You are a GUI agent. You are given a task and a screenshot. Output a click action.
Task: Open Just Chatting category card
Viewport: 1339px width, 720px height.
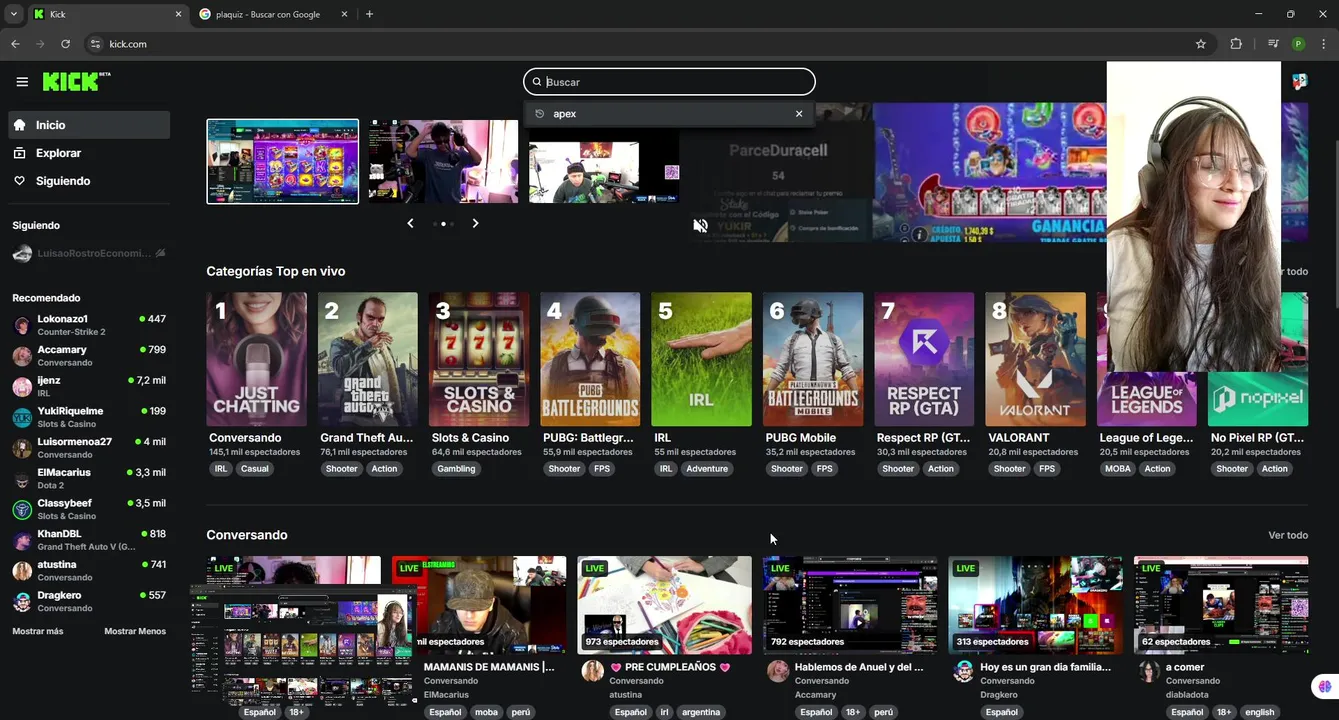pos(256,360)
